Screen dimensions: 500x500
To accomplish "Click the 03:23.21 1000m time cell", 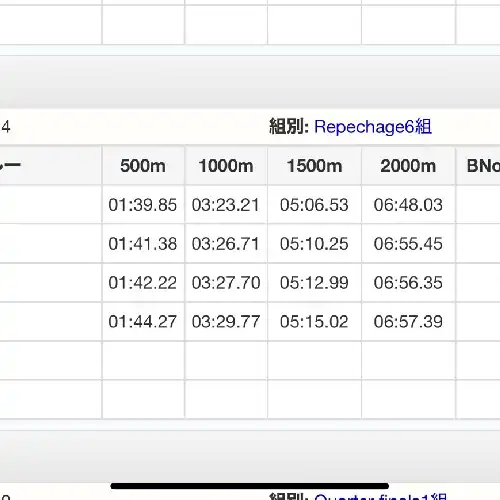I will click(226, 205).
